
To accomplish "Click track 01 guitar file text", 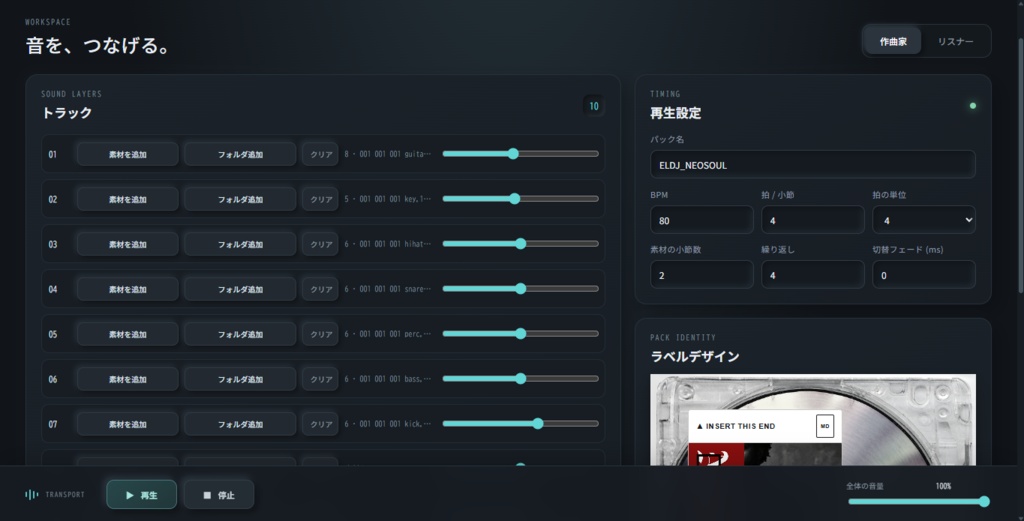I will point(388,154).
